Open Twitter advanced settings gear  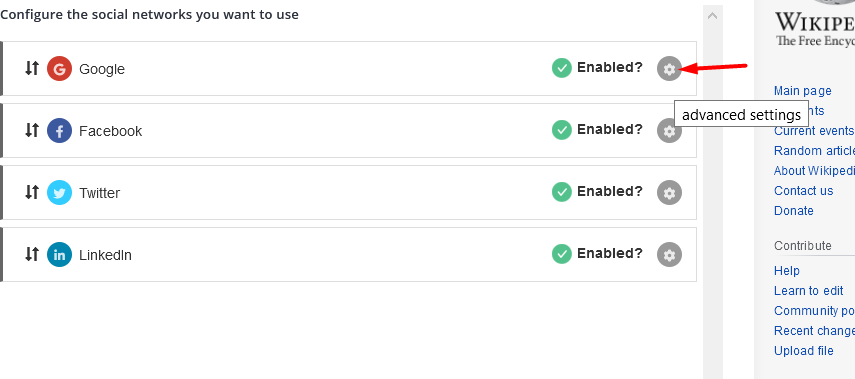669,192
